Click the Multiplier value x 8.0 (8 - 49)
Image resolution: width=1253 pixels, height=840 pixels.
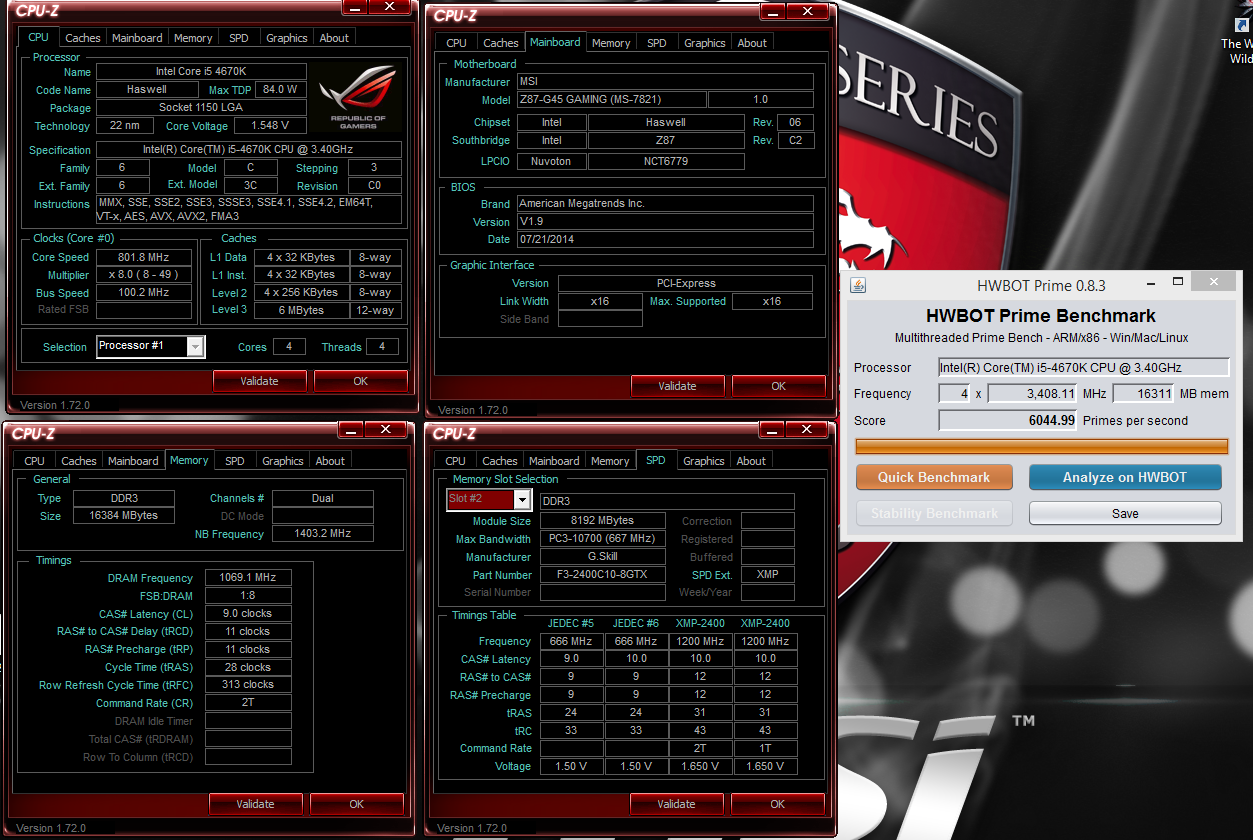point(144,275)
